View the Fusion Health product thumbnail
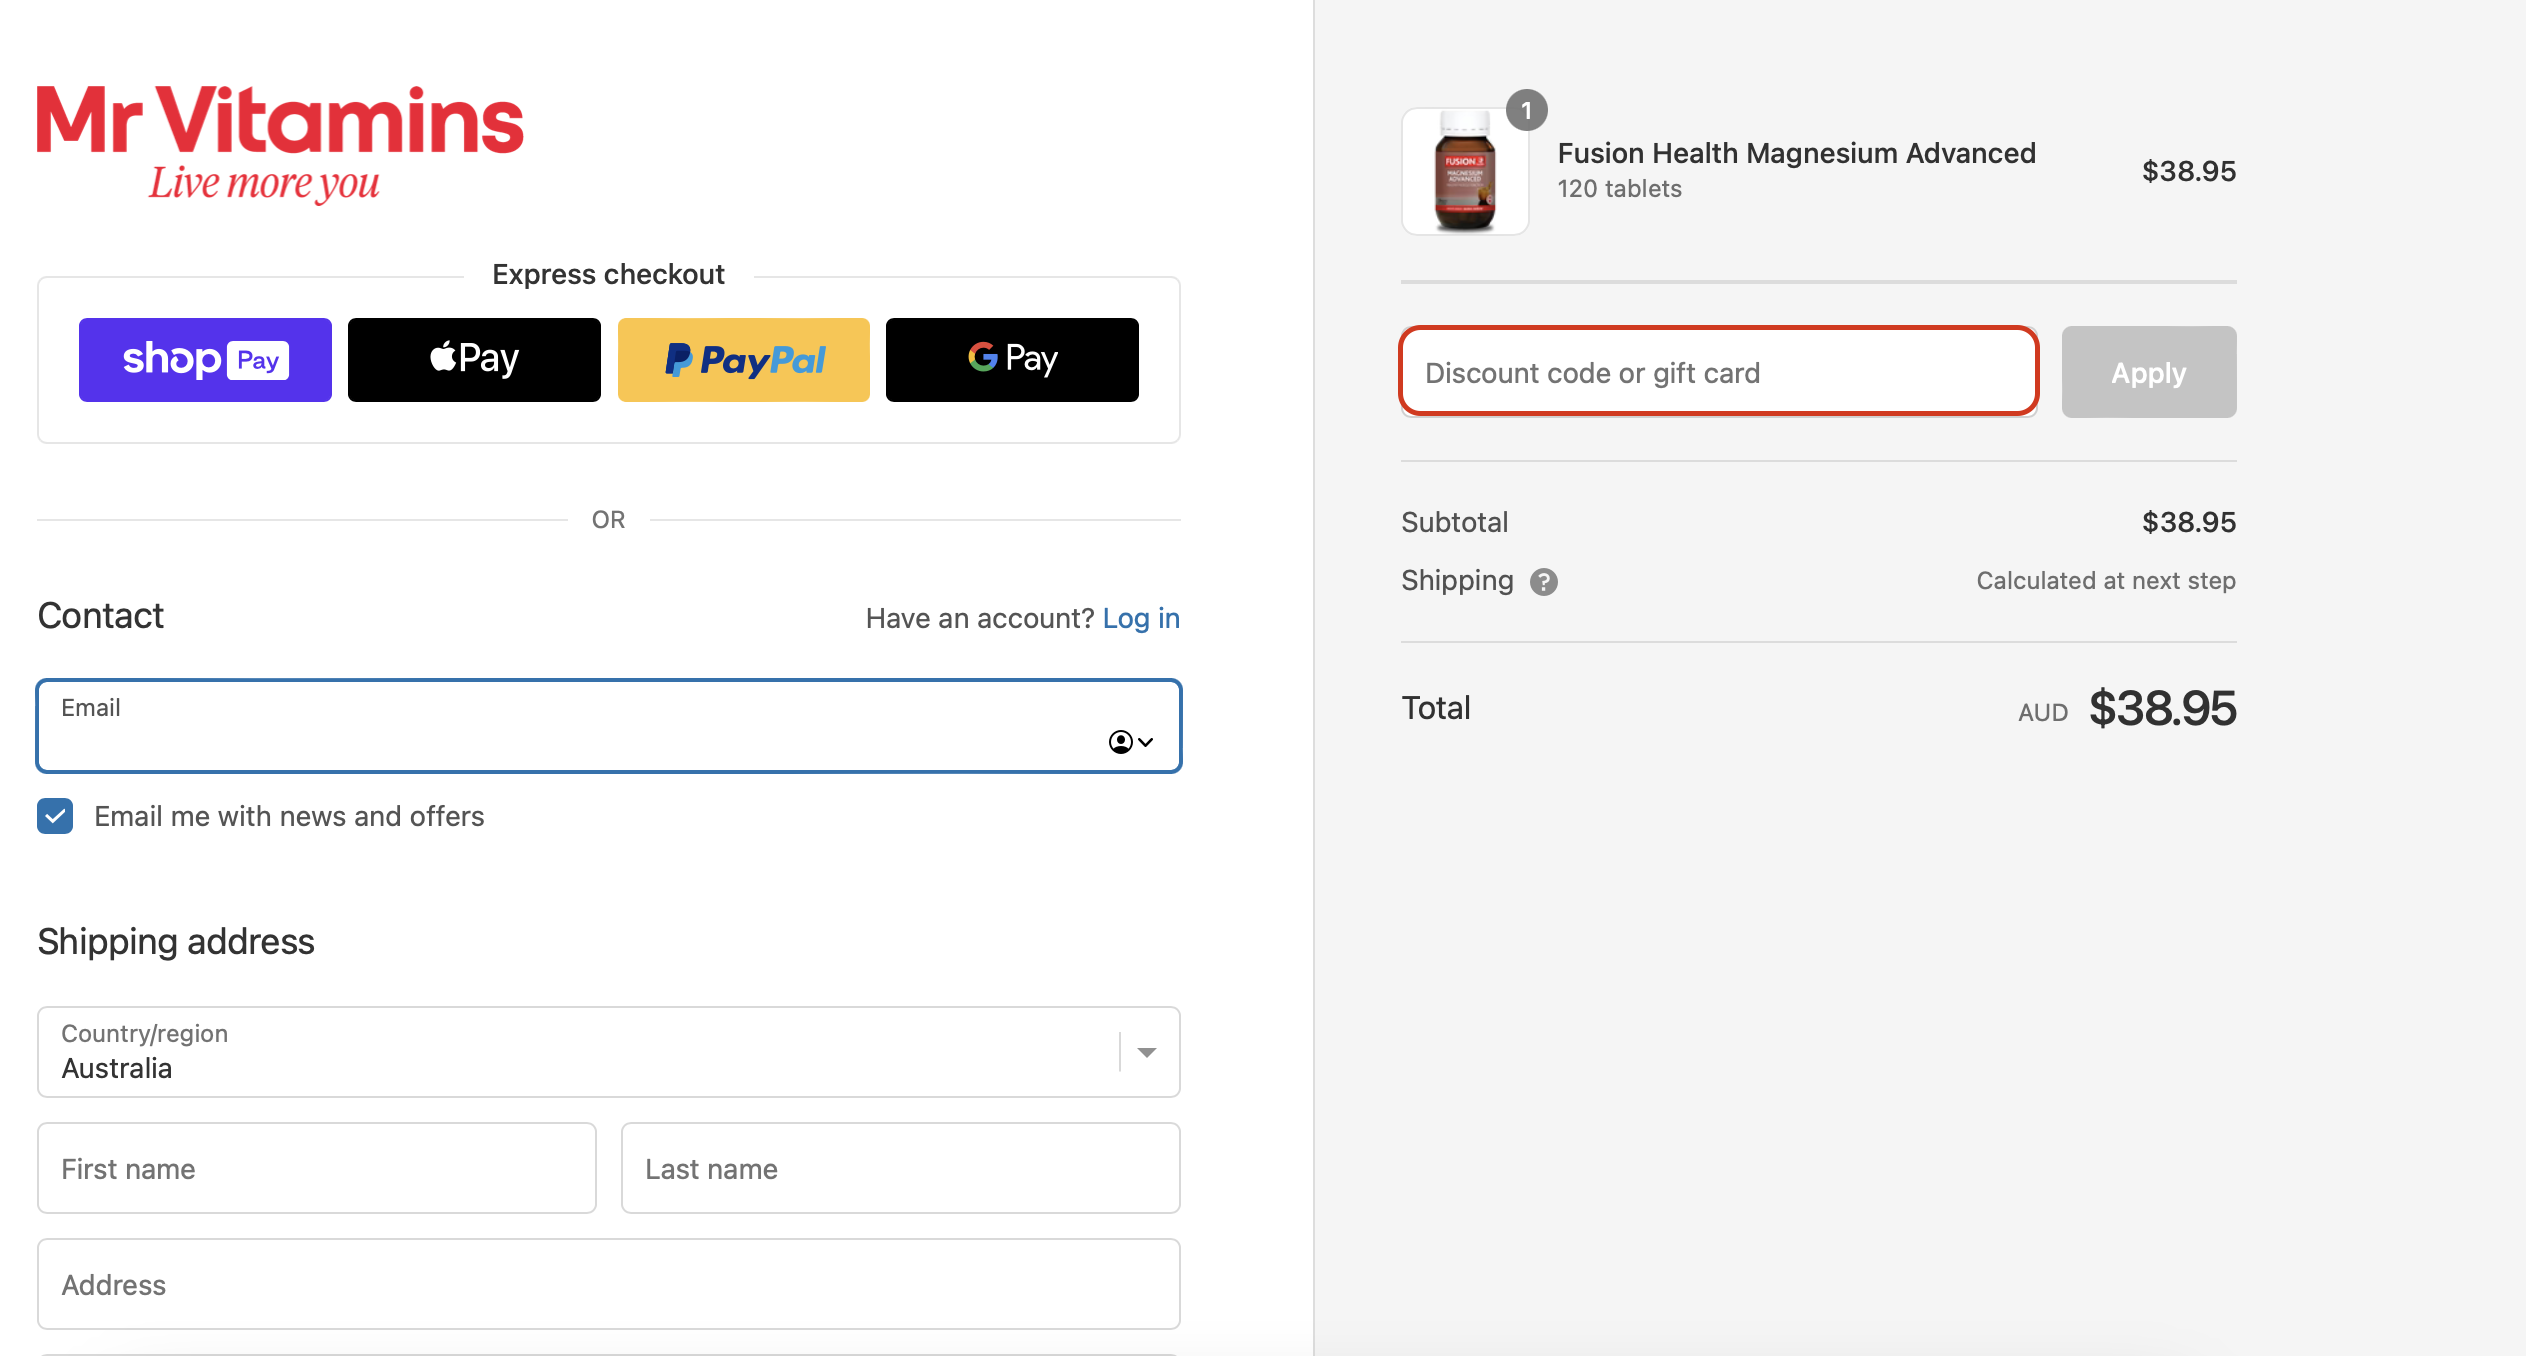The height and width of the screenshot is (1356, 2526). coord(1464,172)
